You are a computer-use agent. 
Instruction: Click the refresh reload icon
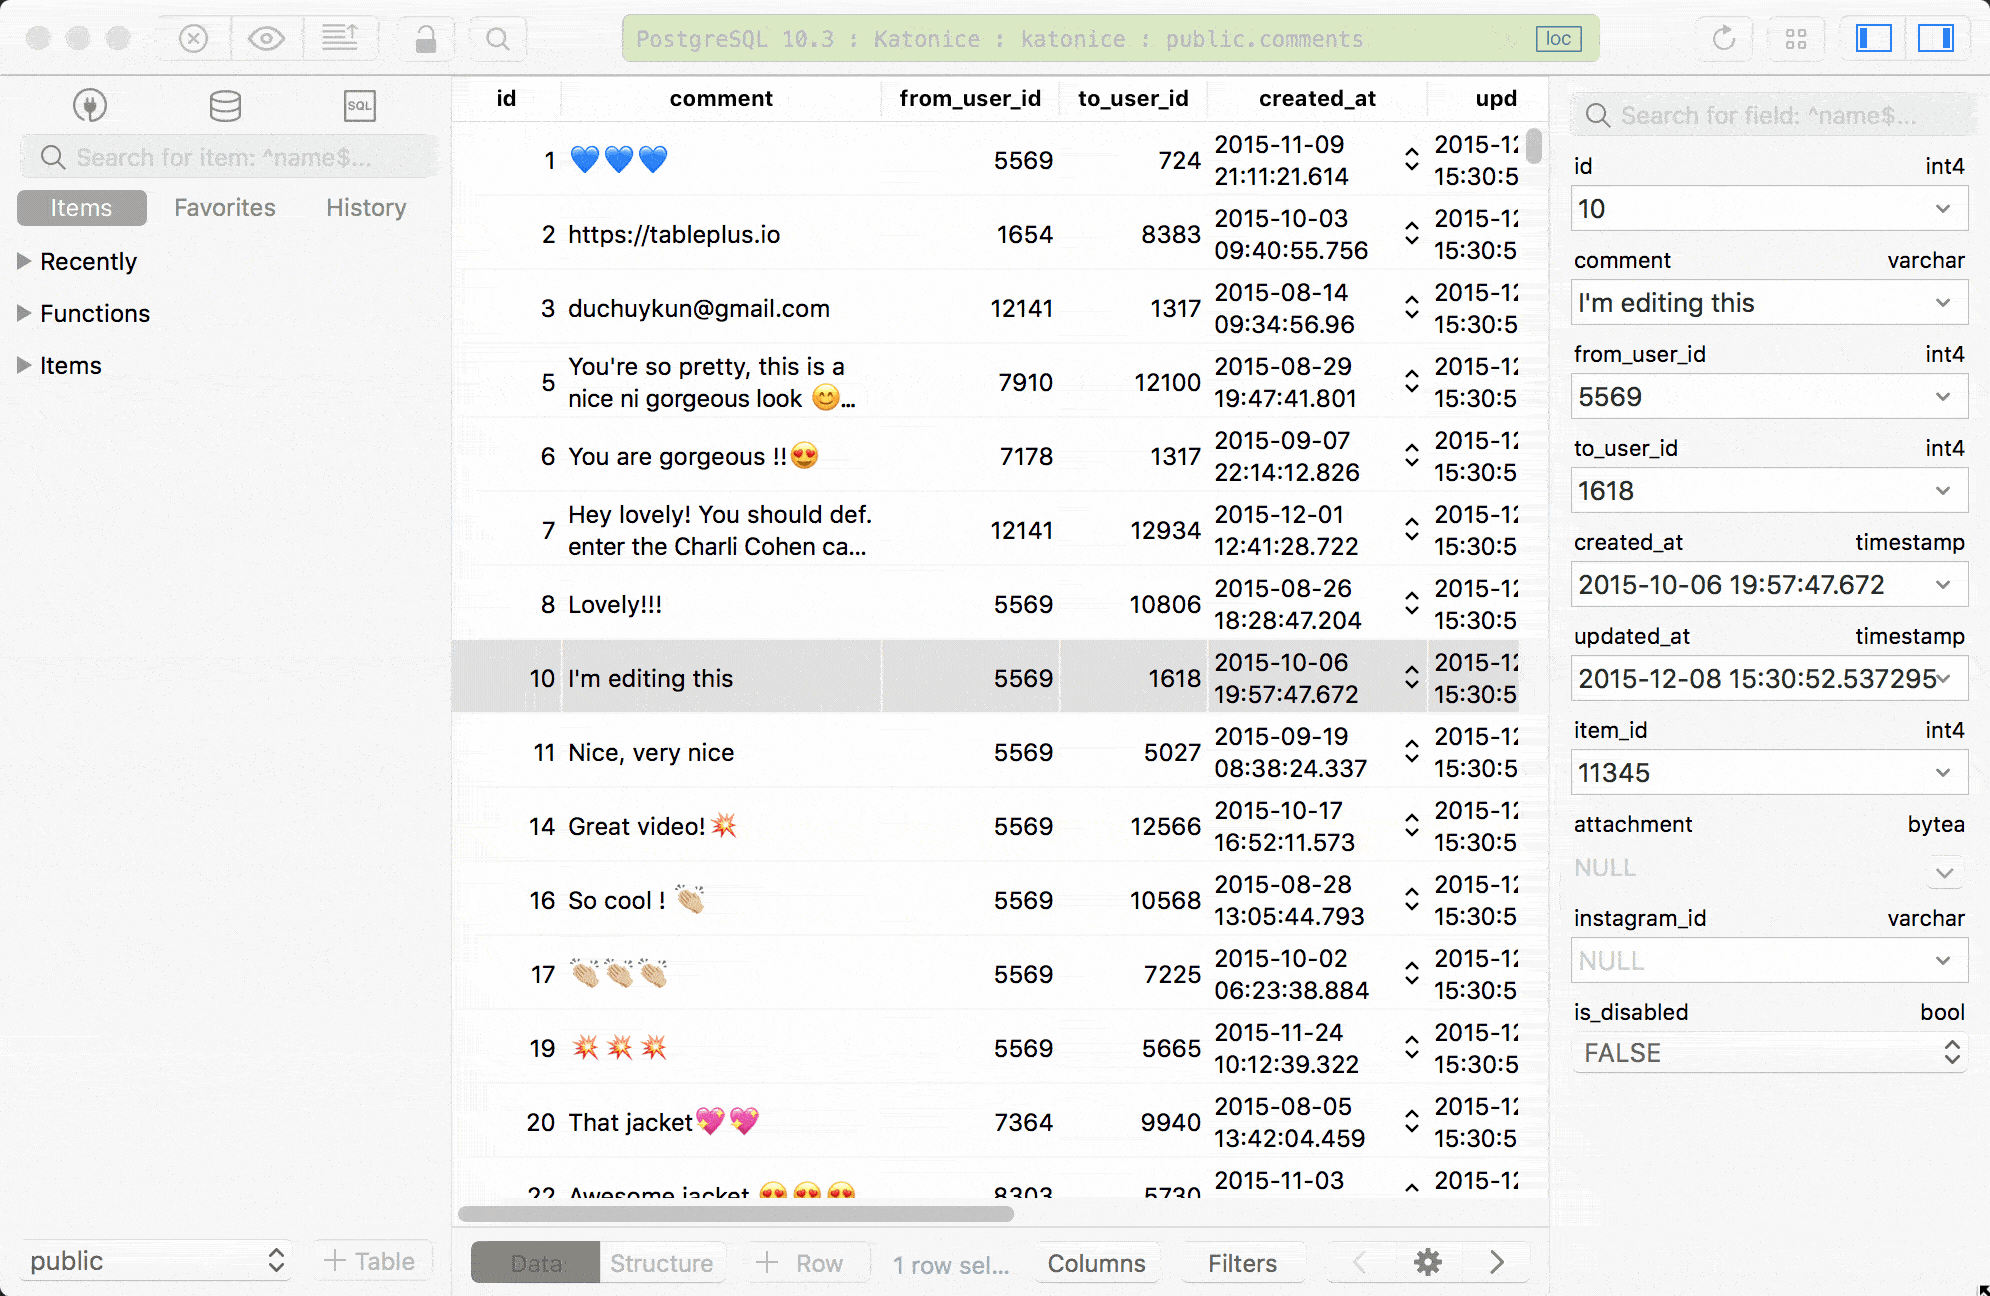pyautogui.click(x=1723, y=39)
